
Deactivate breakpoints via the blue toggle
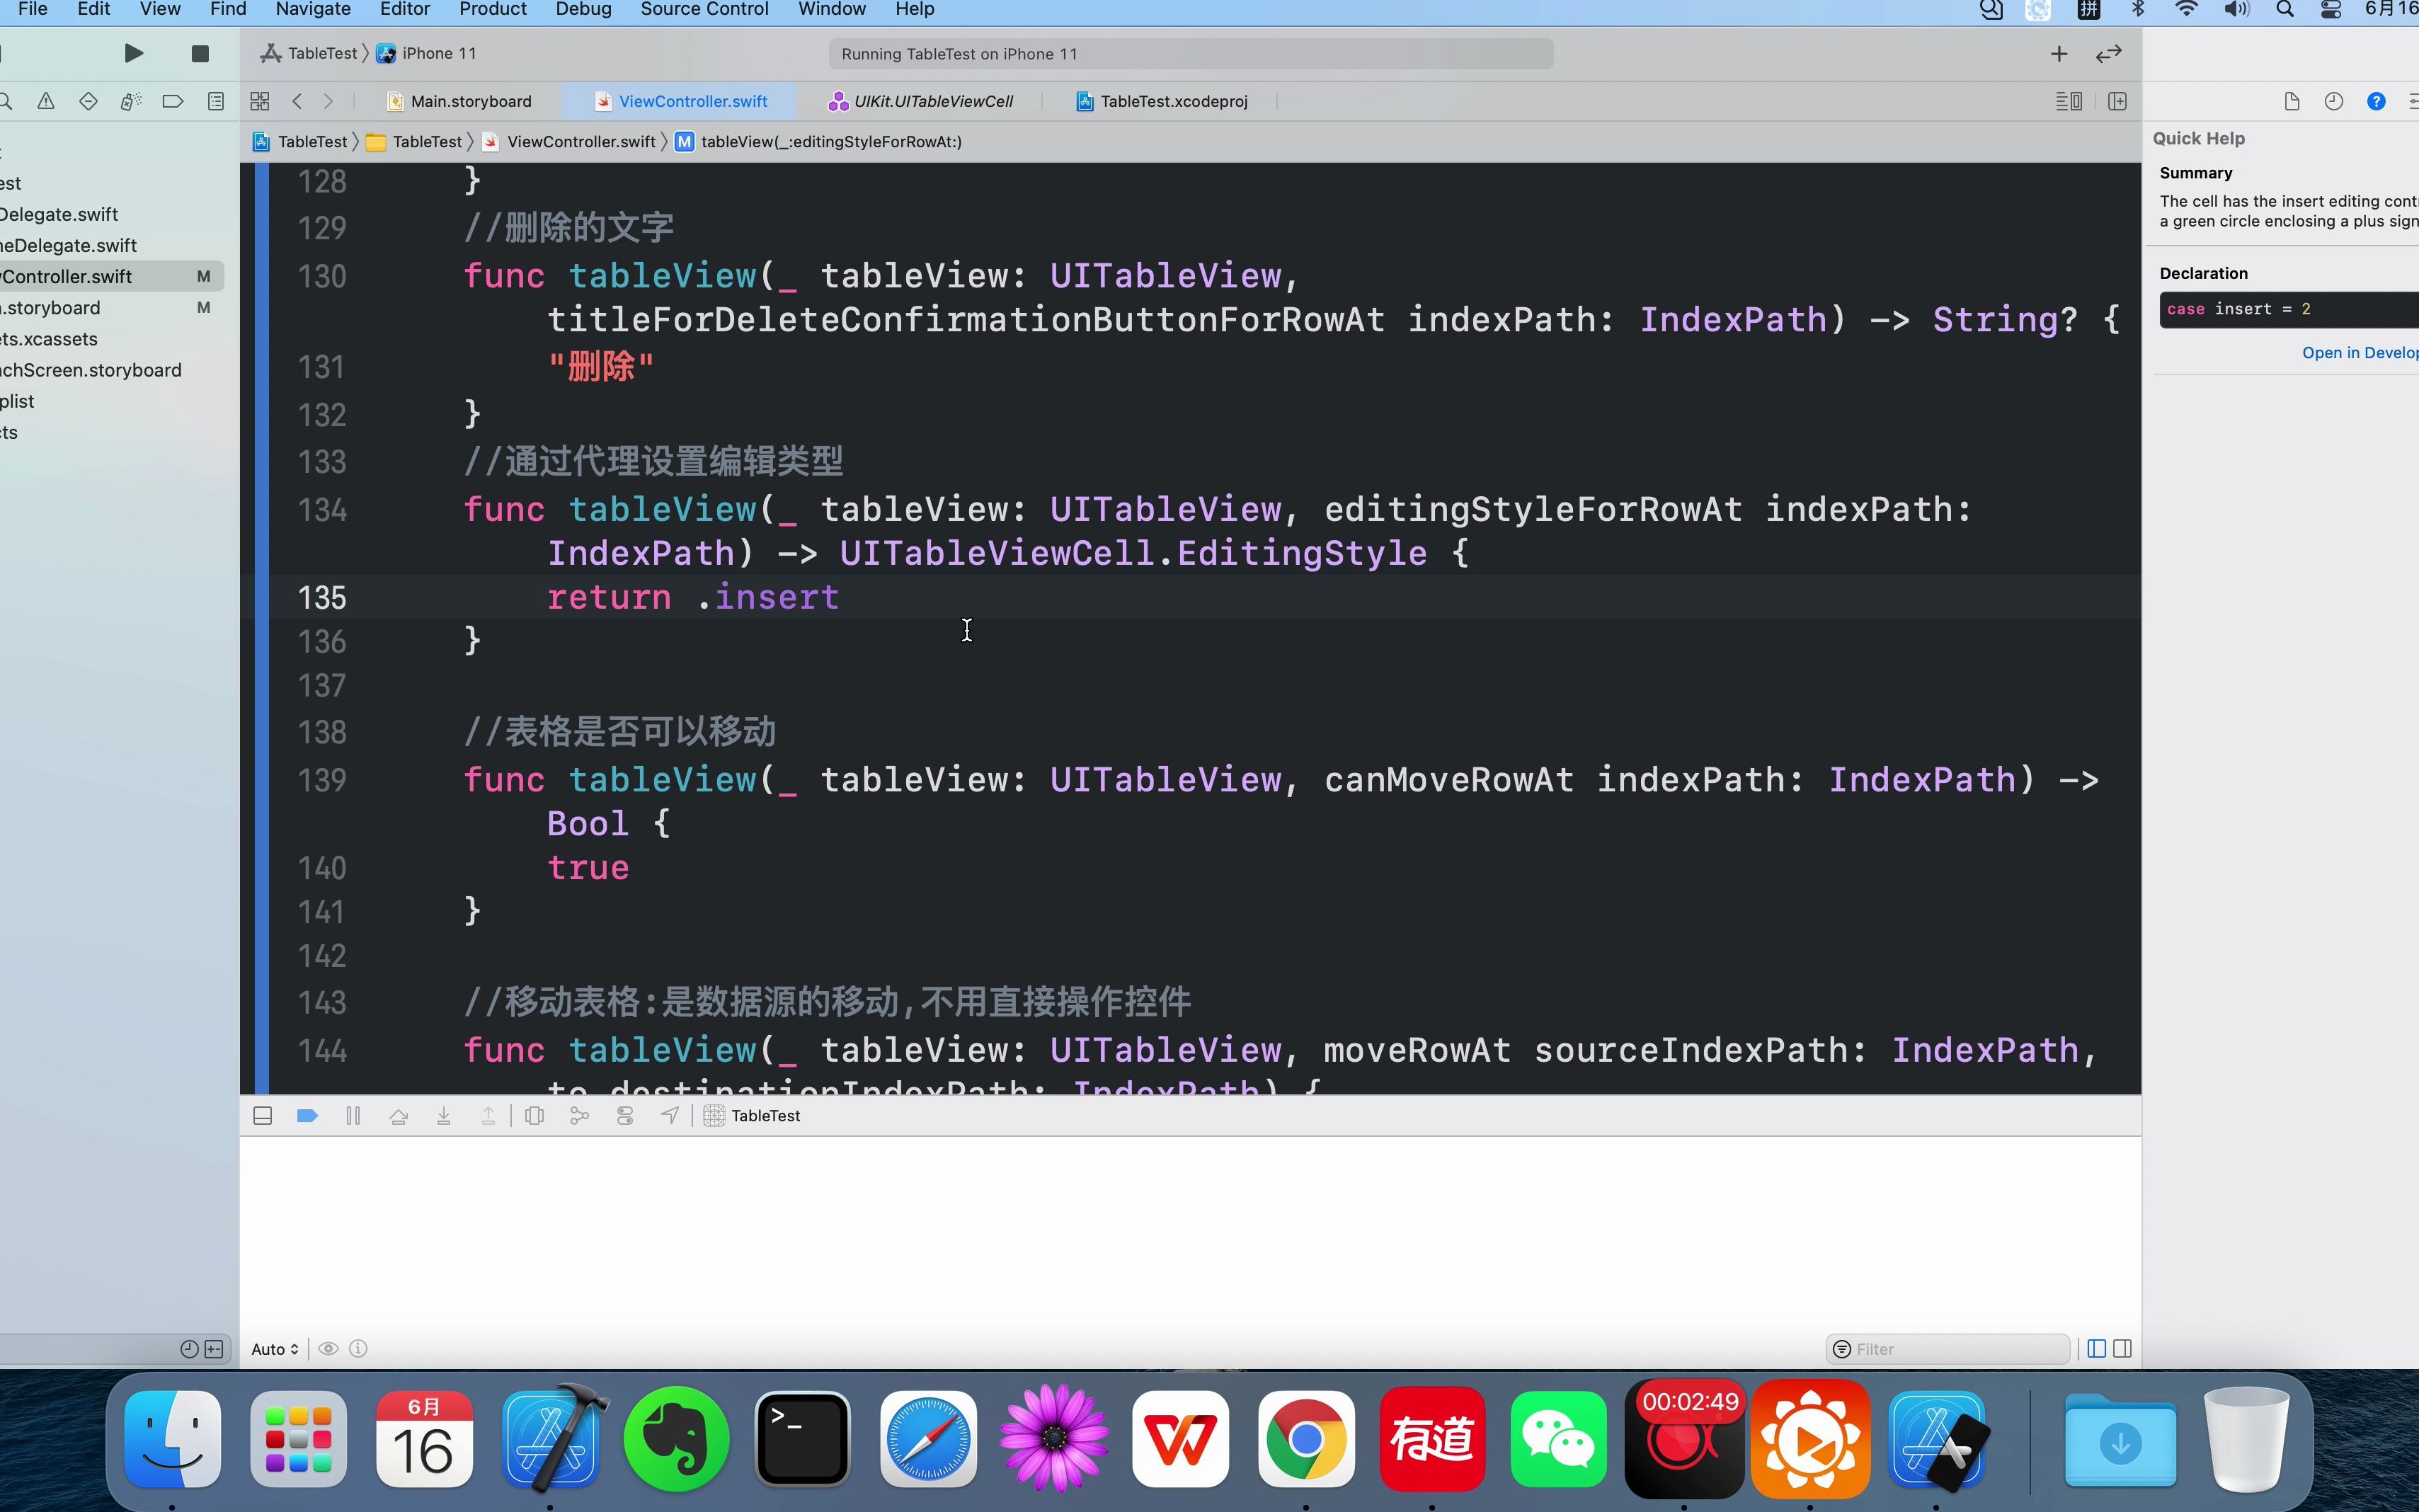coord(306,1115)
